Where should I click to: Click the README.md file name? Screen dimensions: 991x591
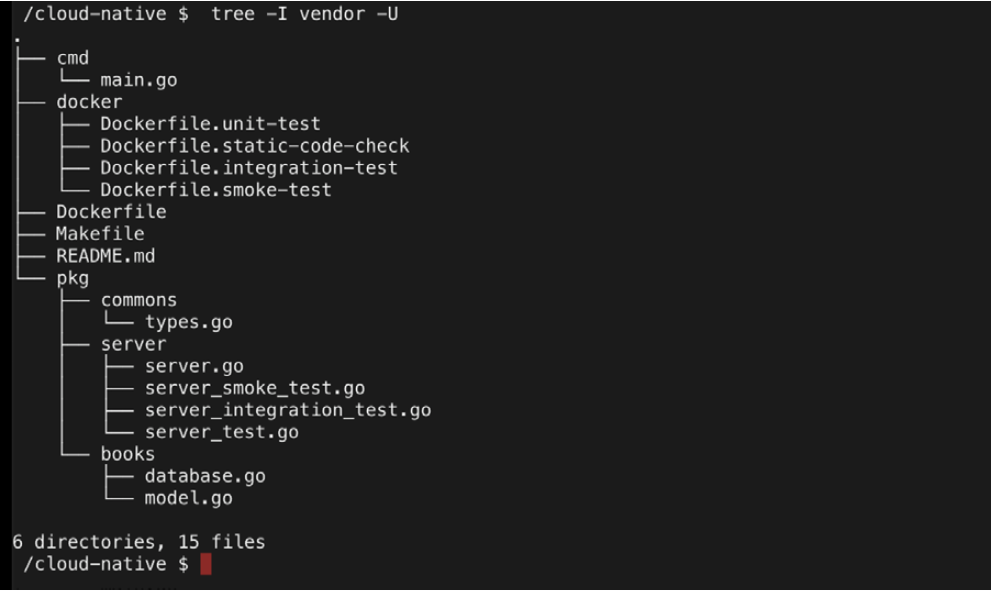(105, 256)
